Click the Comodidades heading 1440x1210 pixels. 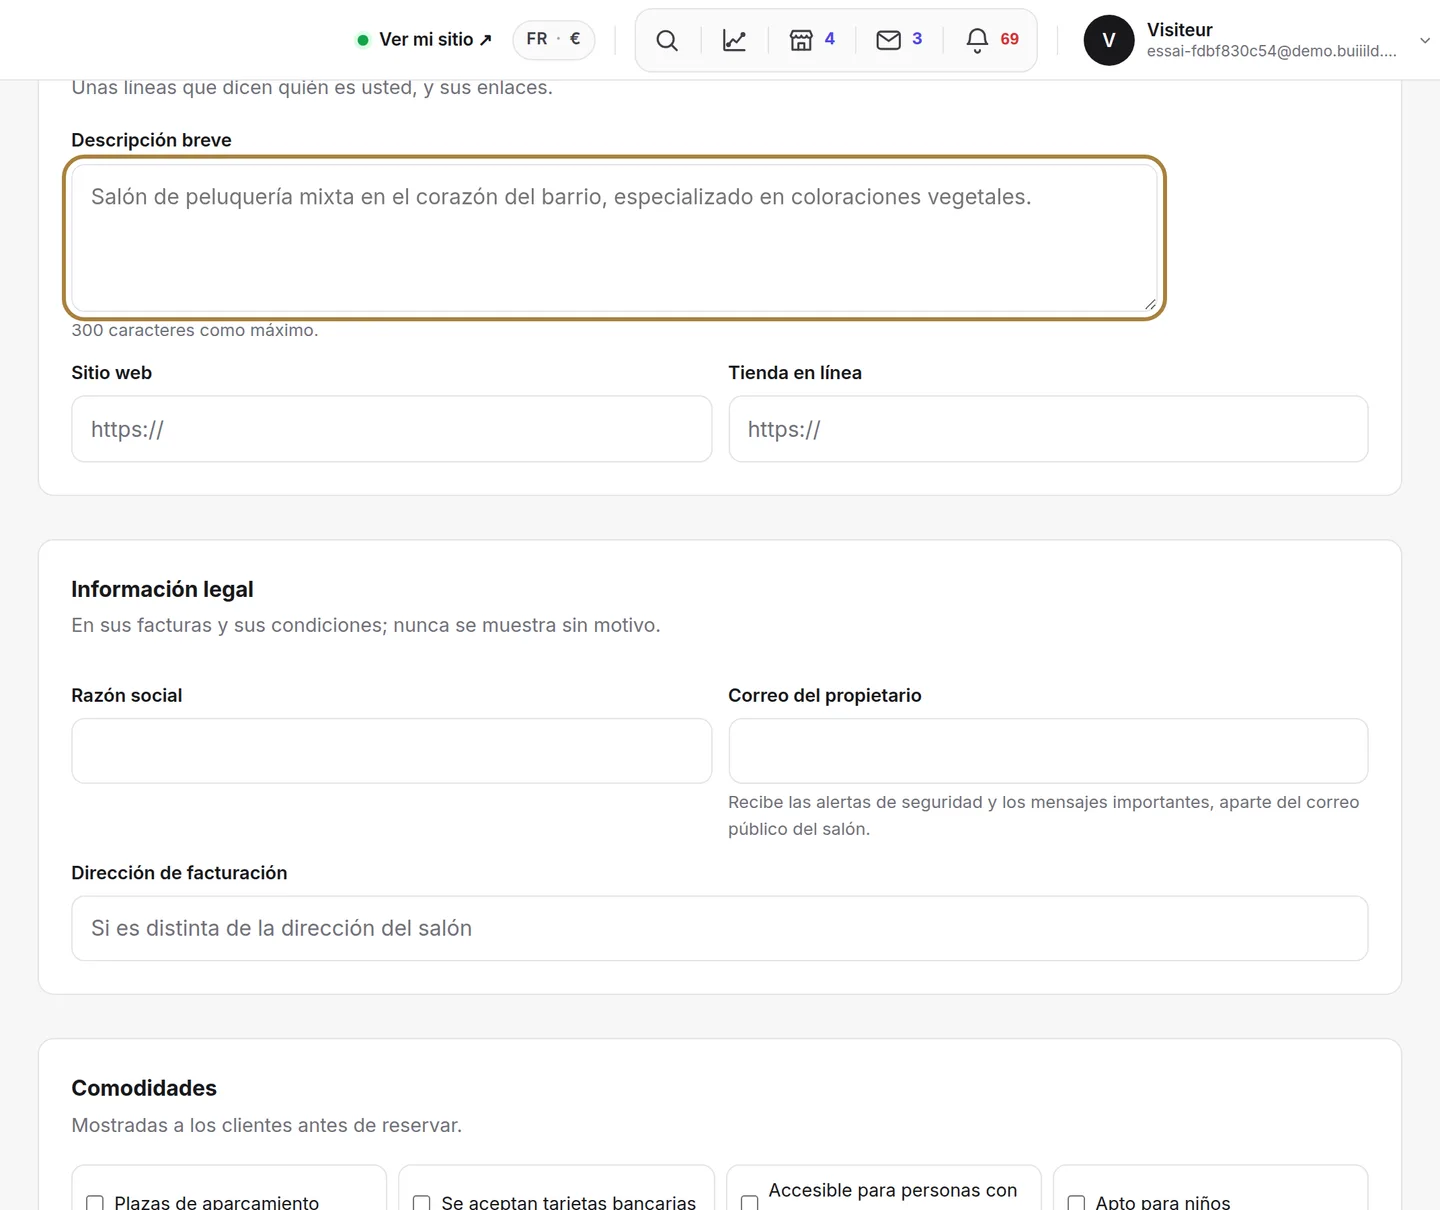click(x=144, y=1088)
